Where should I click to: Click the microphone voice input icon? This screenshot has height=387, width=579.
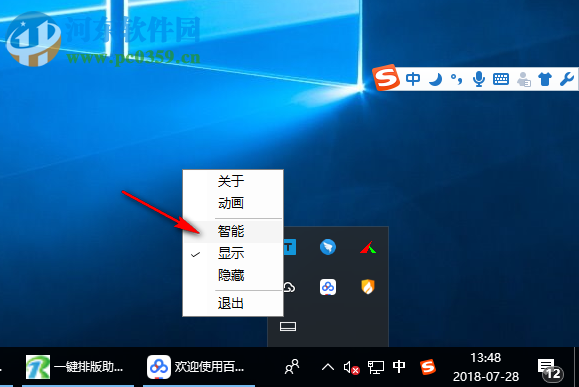pos(479,79)
